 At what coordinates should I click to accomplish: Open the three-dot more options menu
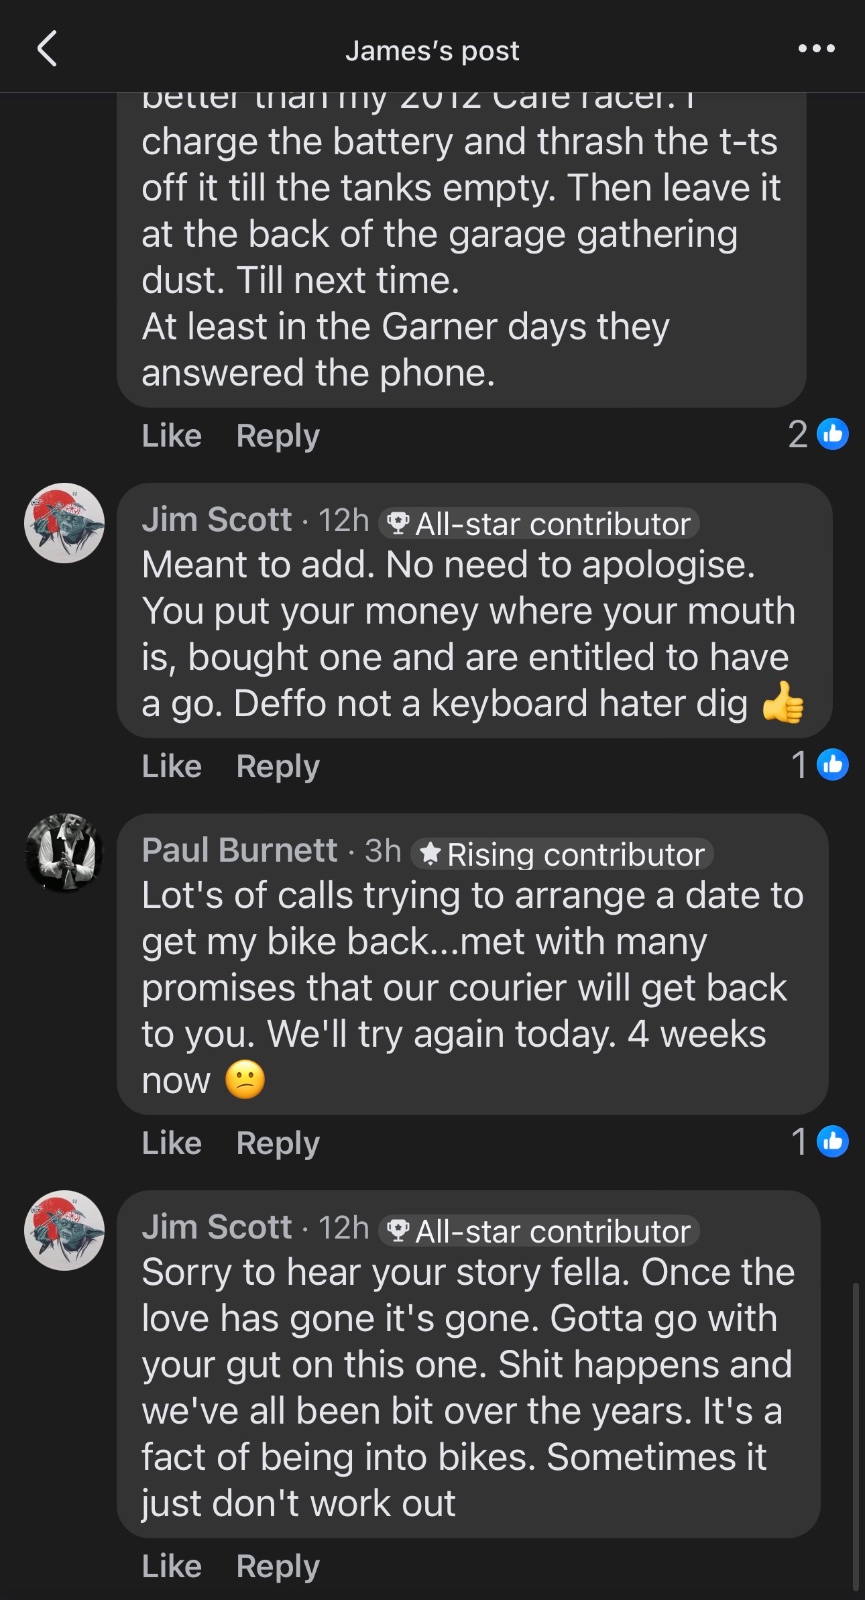point(816,48)
